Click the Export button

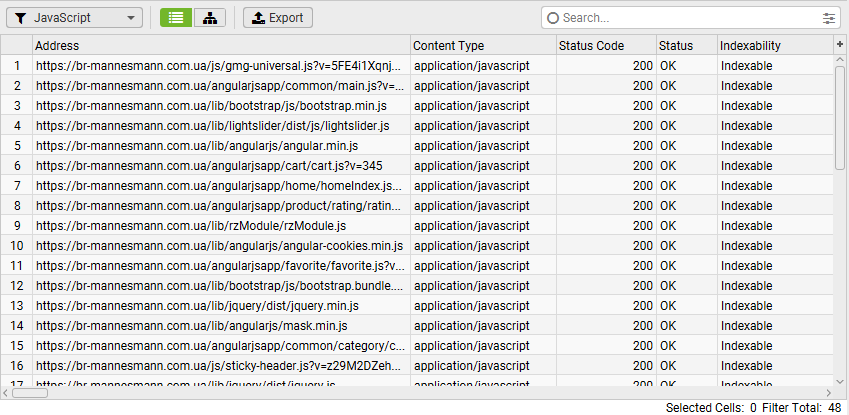coord(278,18)
